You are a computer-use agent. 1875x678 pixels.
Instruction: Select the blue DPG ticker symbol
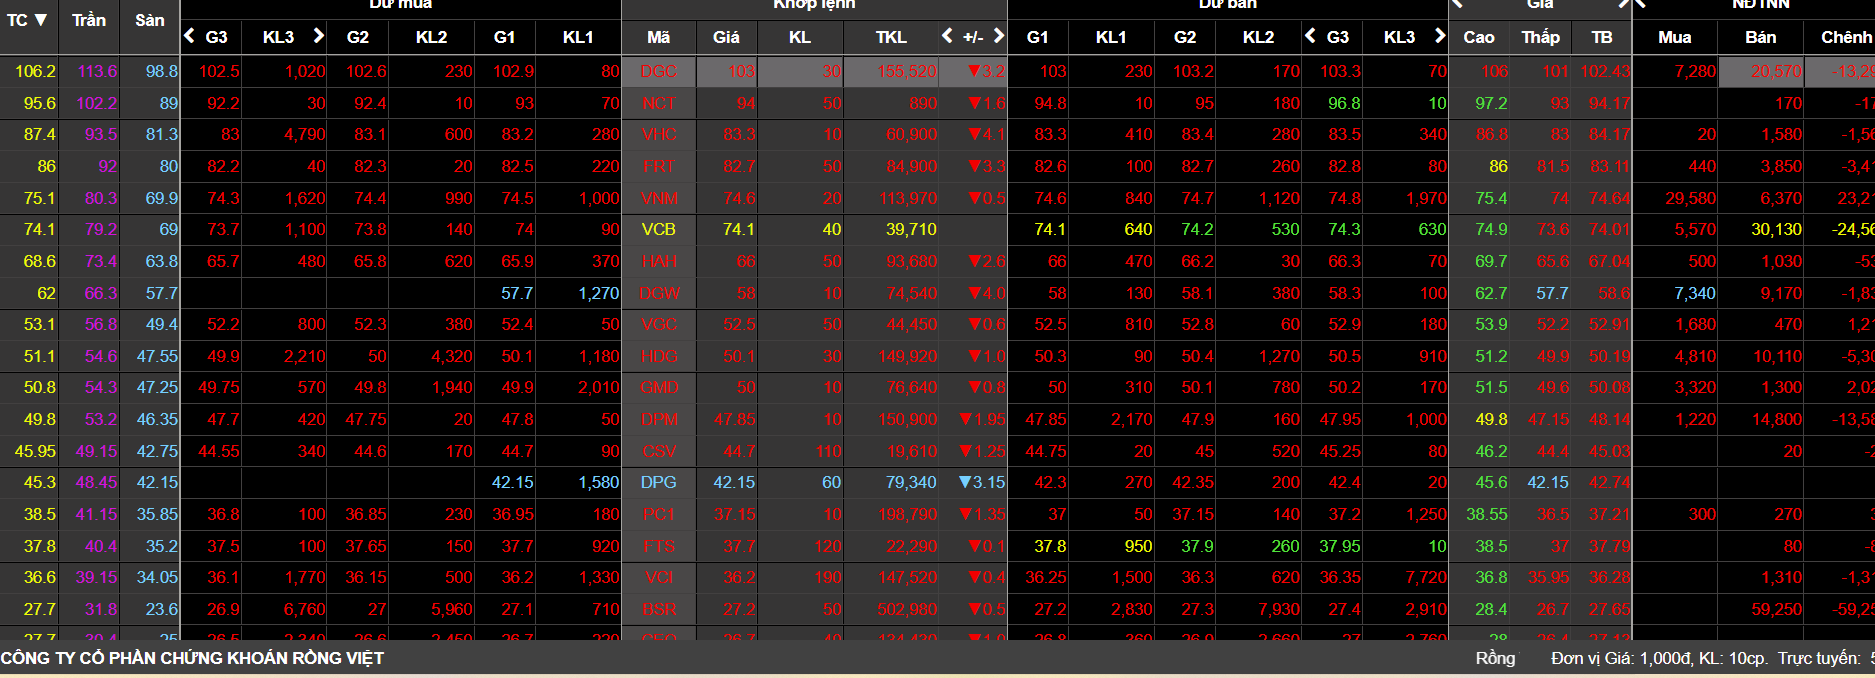click(658, 482)
